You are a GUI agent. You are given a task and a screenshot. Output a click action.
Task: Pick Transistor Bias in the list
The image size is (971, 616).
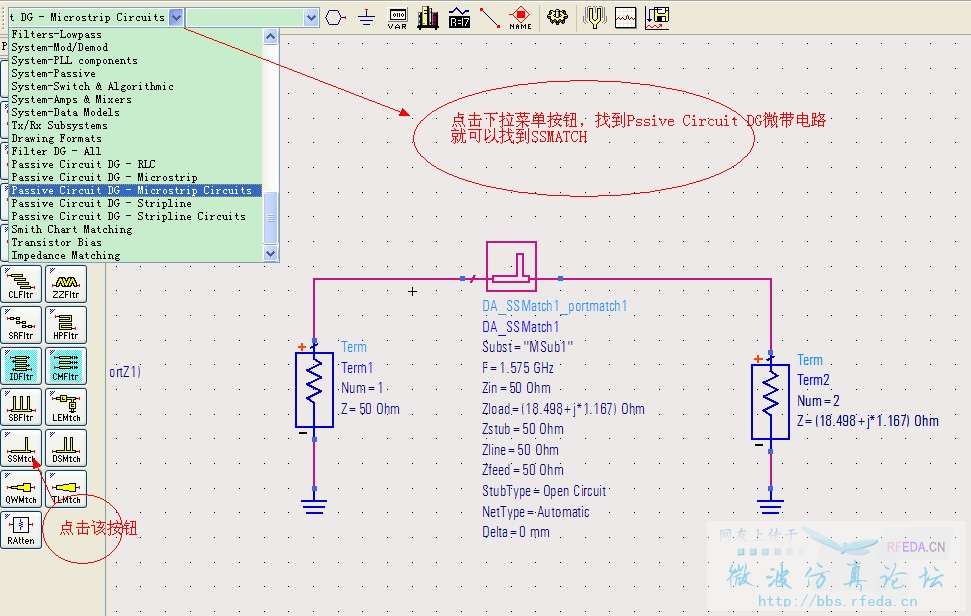point(135,243)
